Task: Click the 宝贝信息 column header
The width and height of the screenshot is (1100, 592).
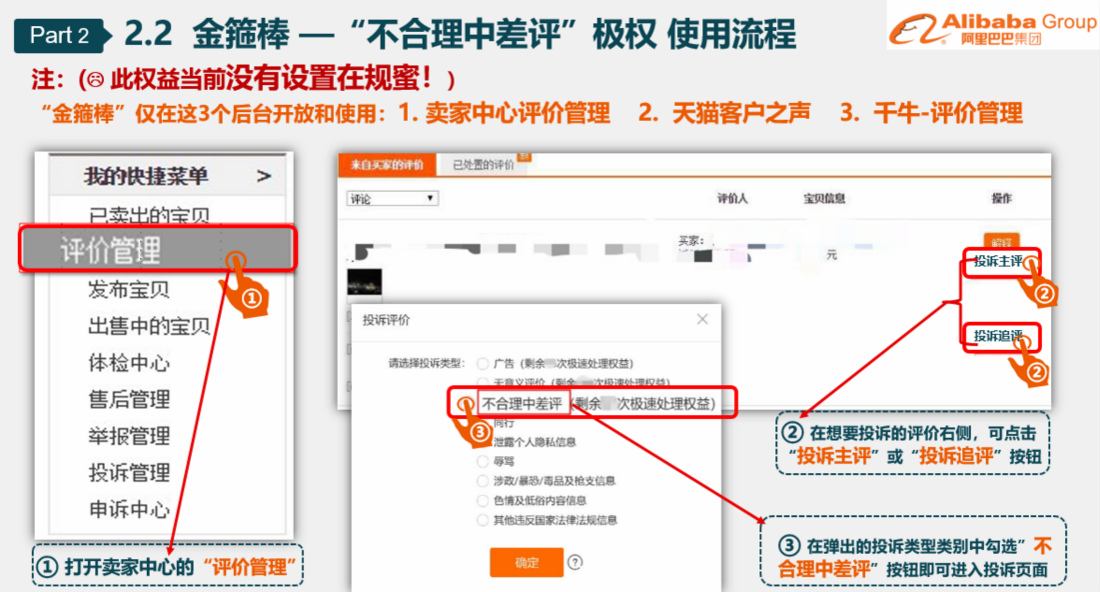Action: pyautogui.click(x=824, y=199)
